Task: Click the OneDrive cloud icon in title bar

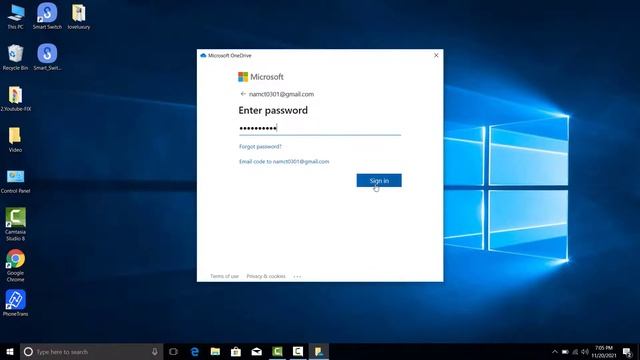Action: 203,55
